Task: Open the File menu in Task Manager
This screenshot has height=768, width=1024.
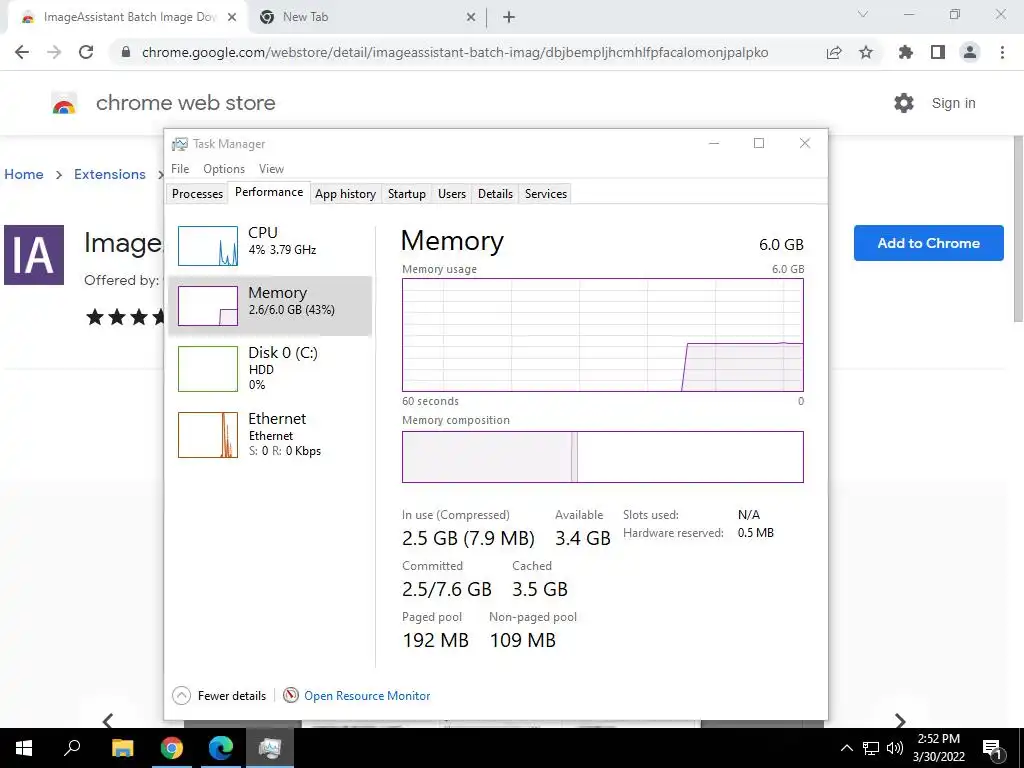Action: coord(180,169)
